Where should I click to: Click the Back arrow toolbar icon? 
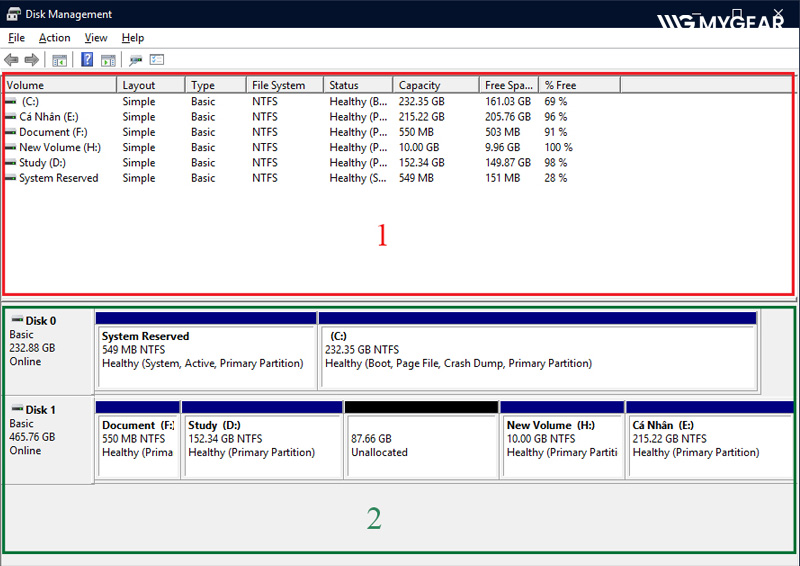tap(12, 60)
